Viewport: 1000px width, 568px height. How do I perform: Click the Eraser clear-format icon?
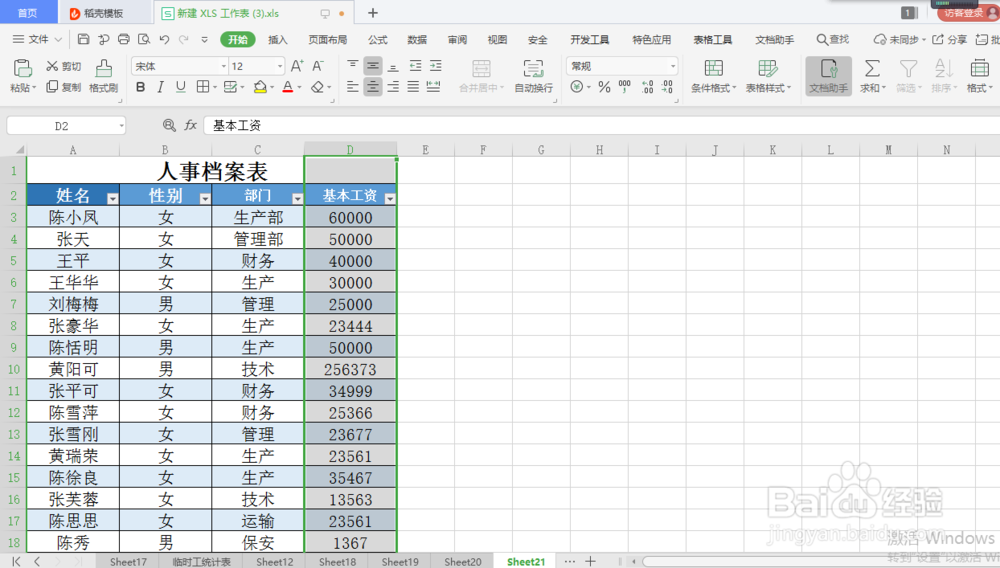pyautogui.click(x=317, y=87)
